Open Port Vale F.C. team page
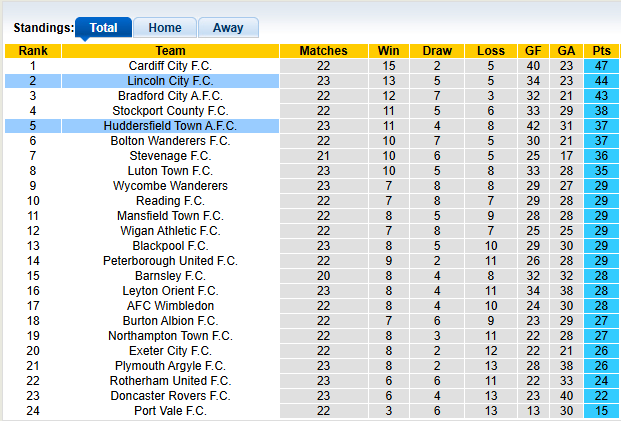The height and width of the screenshot is (421, 621). pyautogui.click(x=170, y=411)
